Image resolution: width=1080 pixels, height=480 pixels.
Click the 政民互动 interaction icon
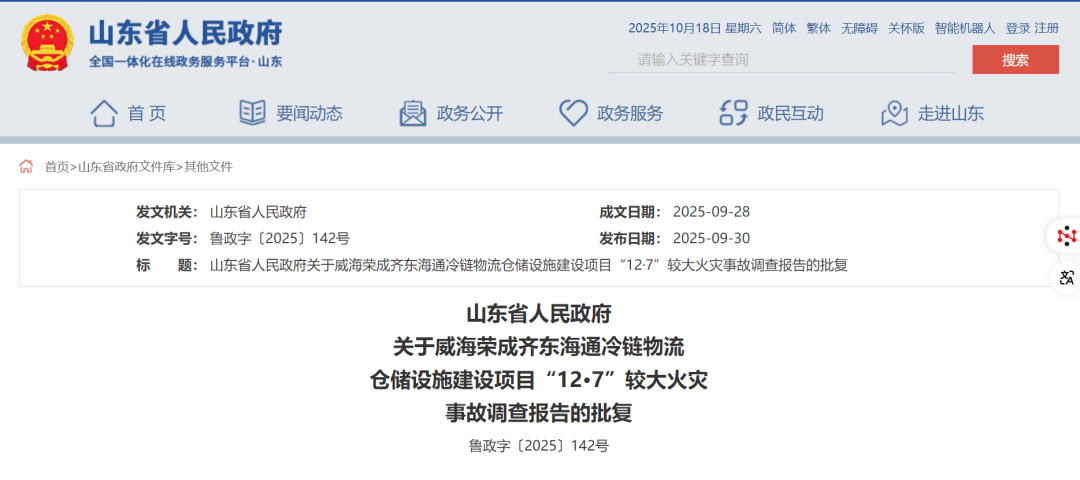tap(734, 113)
